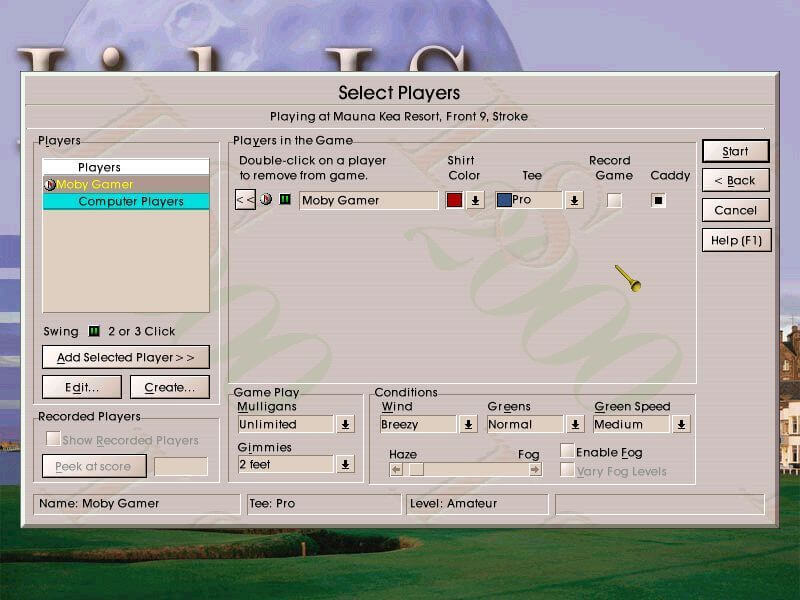The height and width of the screenshot is (600, 800).
Task: Click the green Swing icon under Players list
Action: pos(94,331)
